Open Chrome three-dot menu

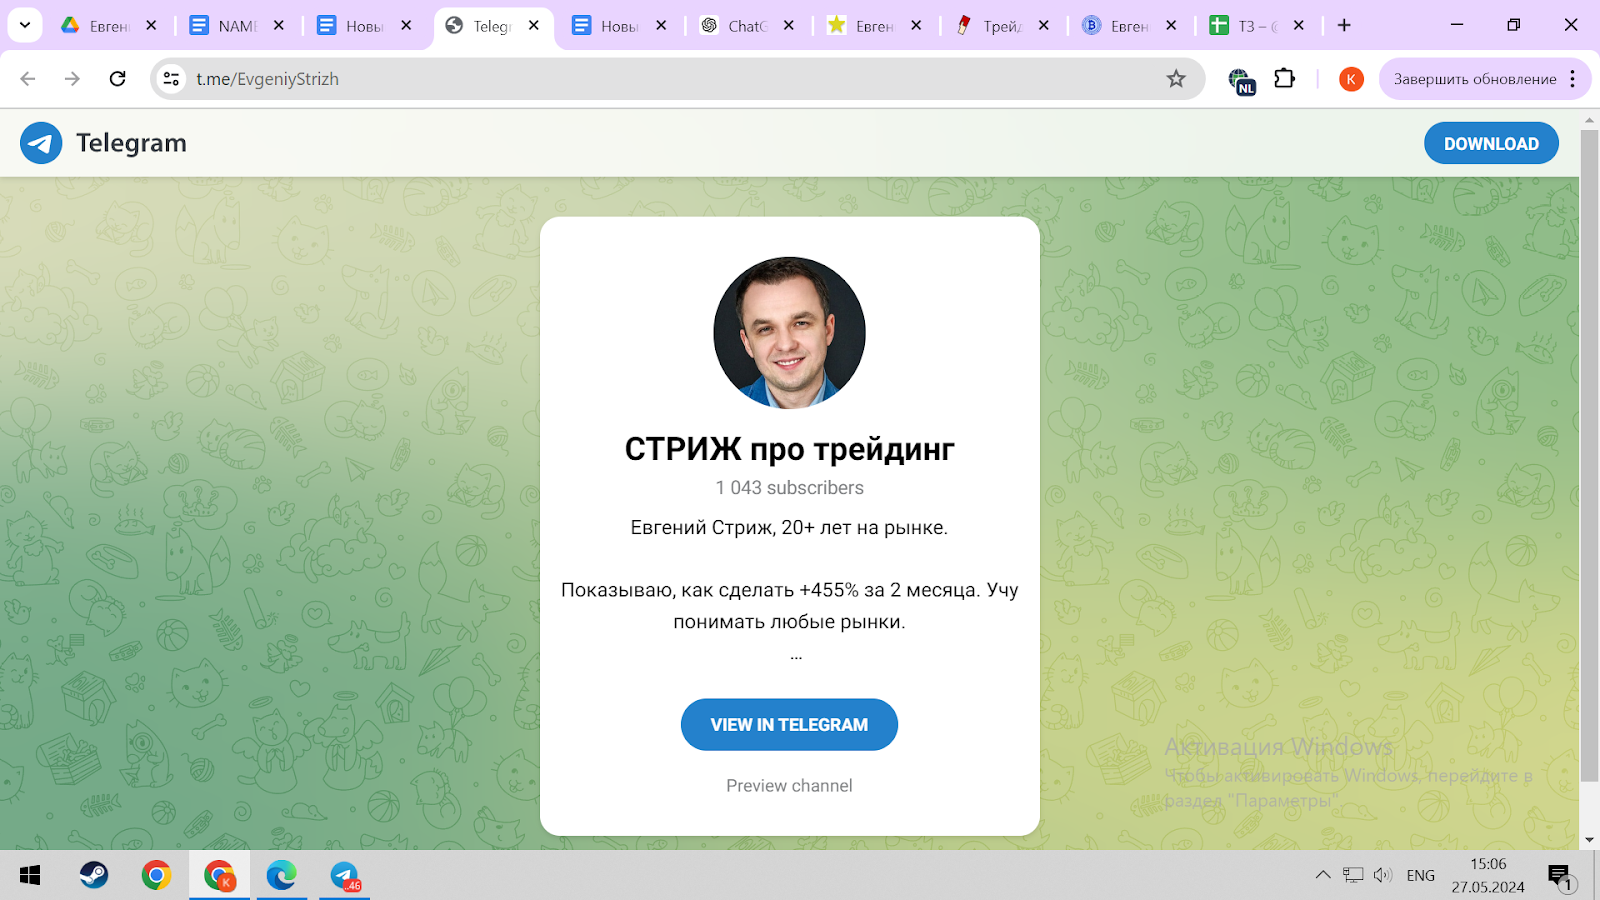coord(1573,79)
